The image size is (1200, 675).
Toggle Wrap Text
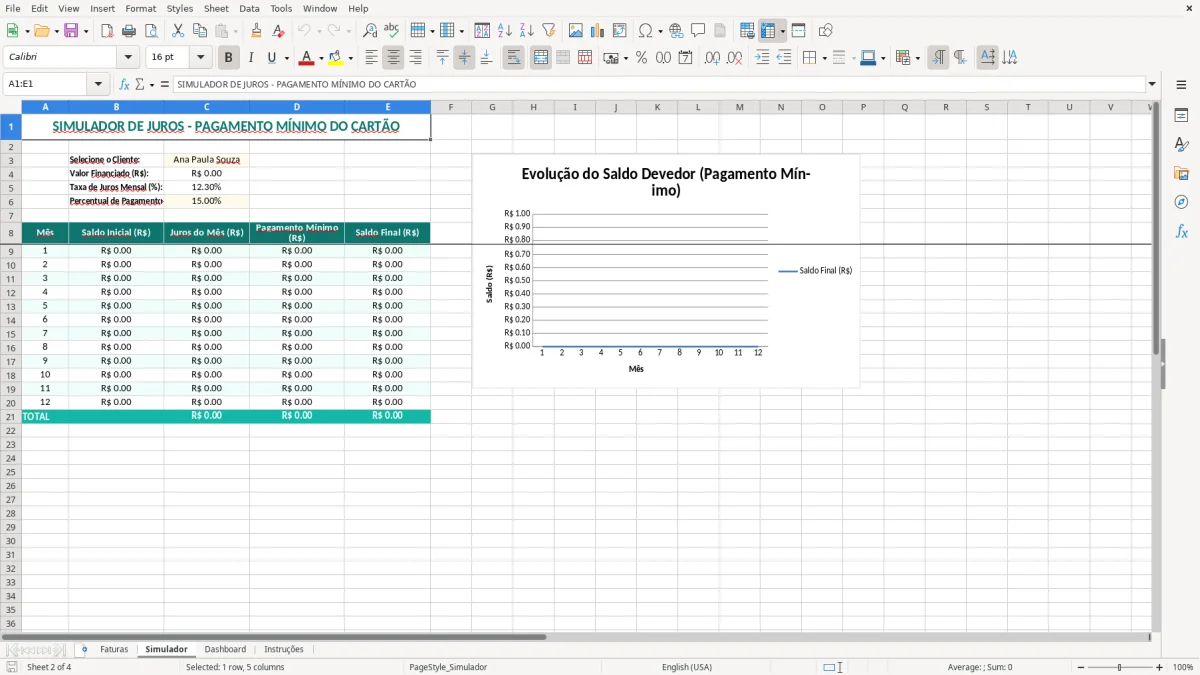tap(514, 58)
